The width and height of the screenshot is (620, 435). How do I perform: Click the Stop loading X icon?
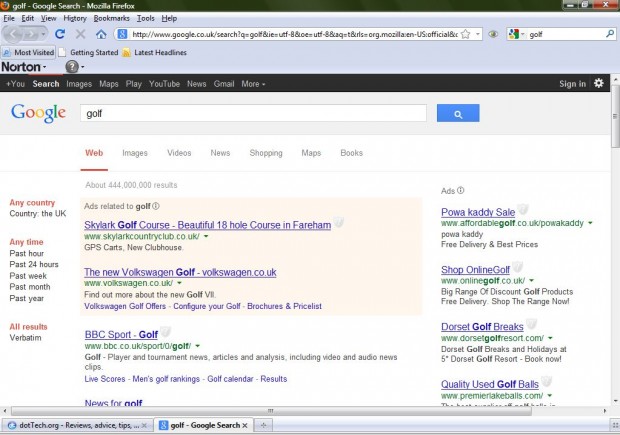coord(80,34)
